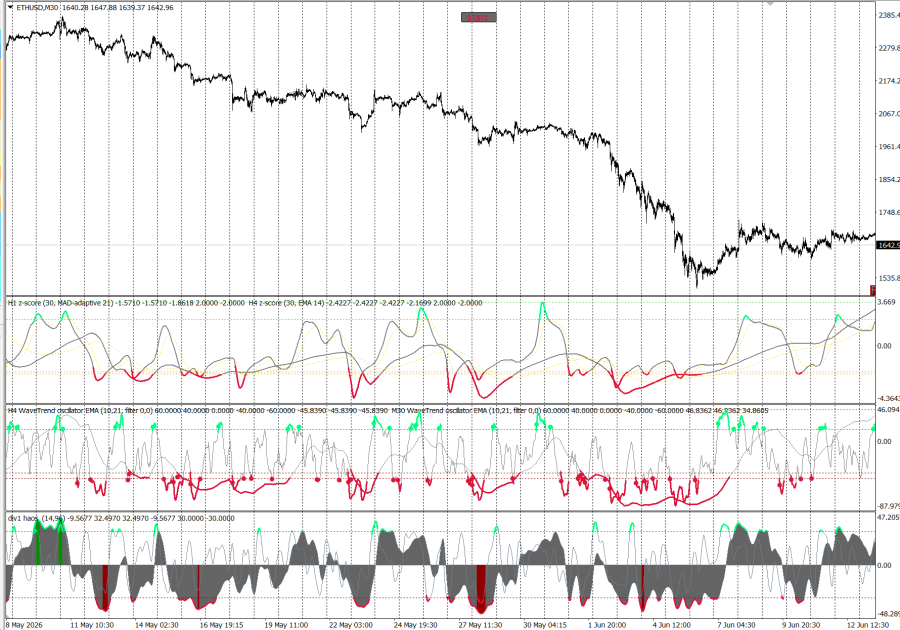Click the -4.3643 z-score scale value
This screenshot has height=630, width=900.
click(889, 398)
